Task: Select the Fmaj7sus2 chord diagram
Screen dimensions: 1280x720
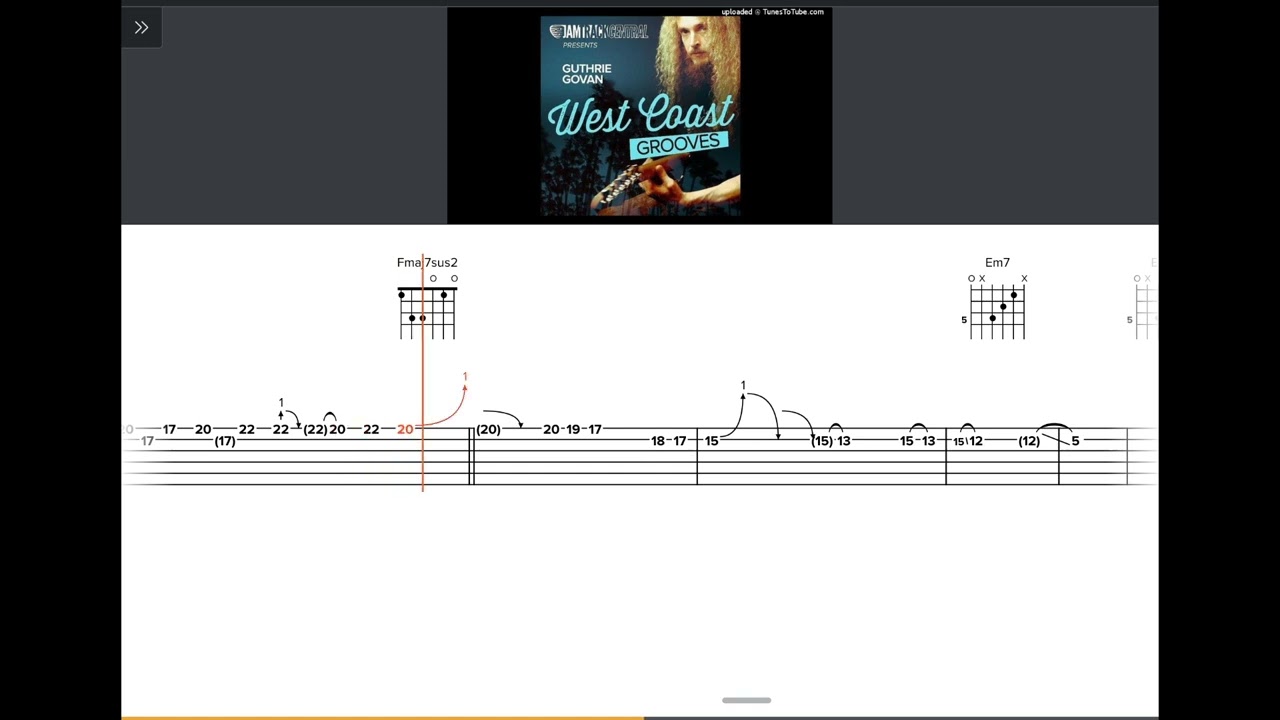Action: click(x=427, y=308)
